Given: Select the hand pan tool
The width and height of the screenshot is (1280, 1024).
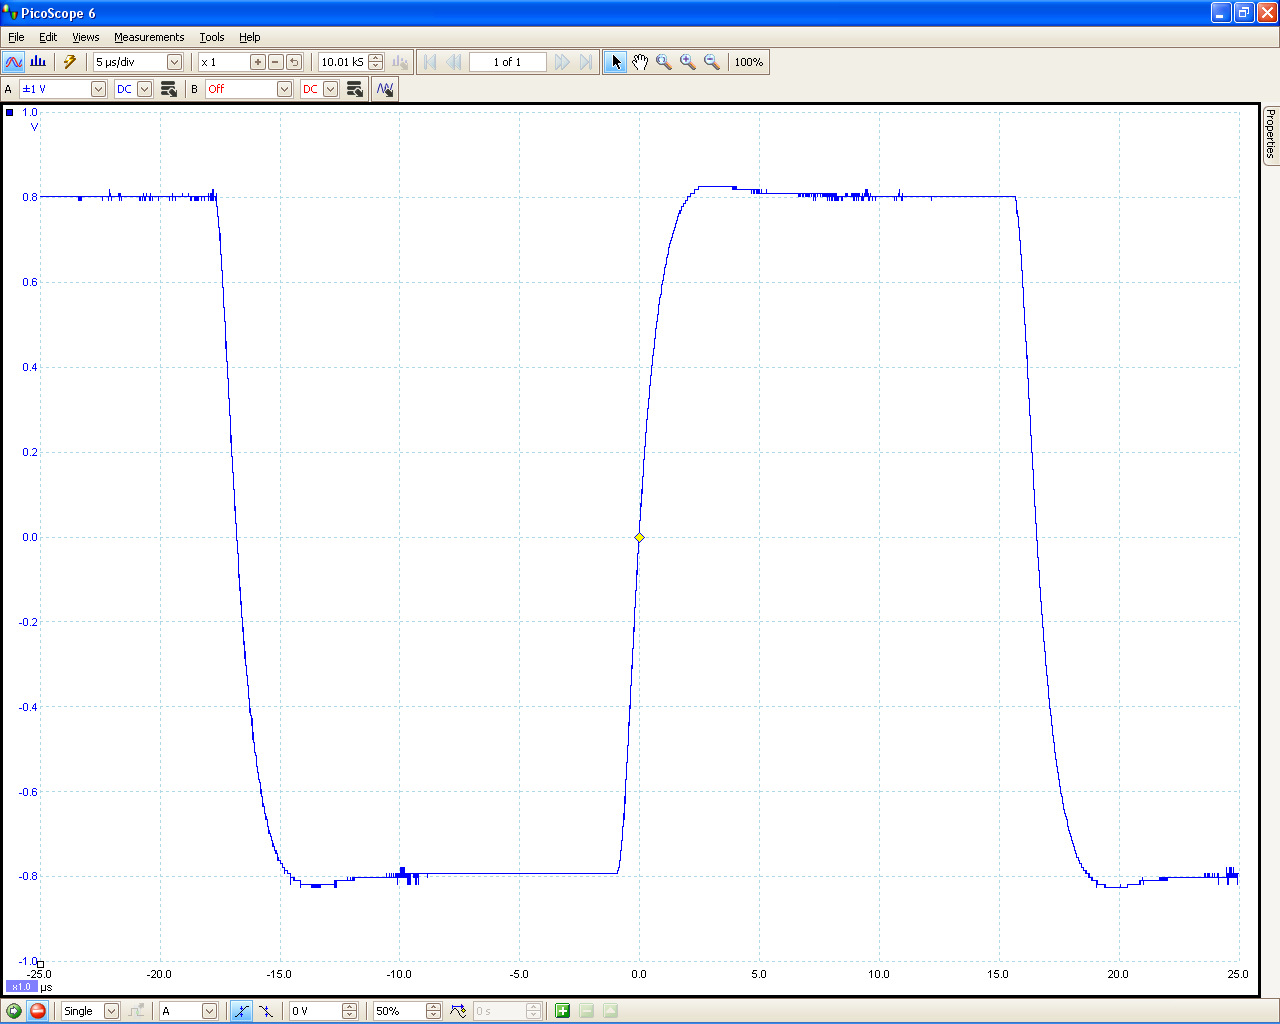Looking at the screenshot, I should click(640, 62).
